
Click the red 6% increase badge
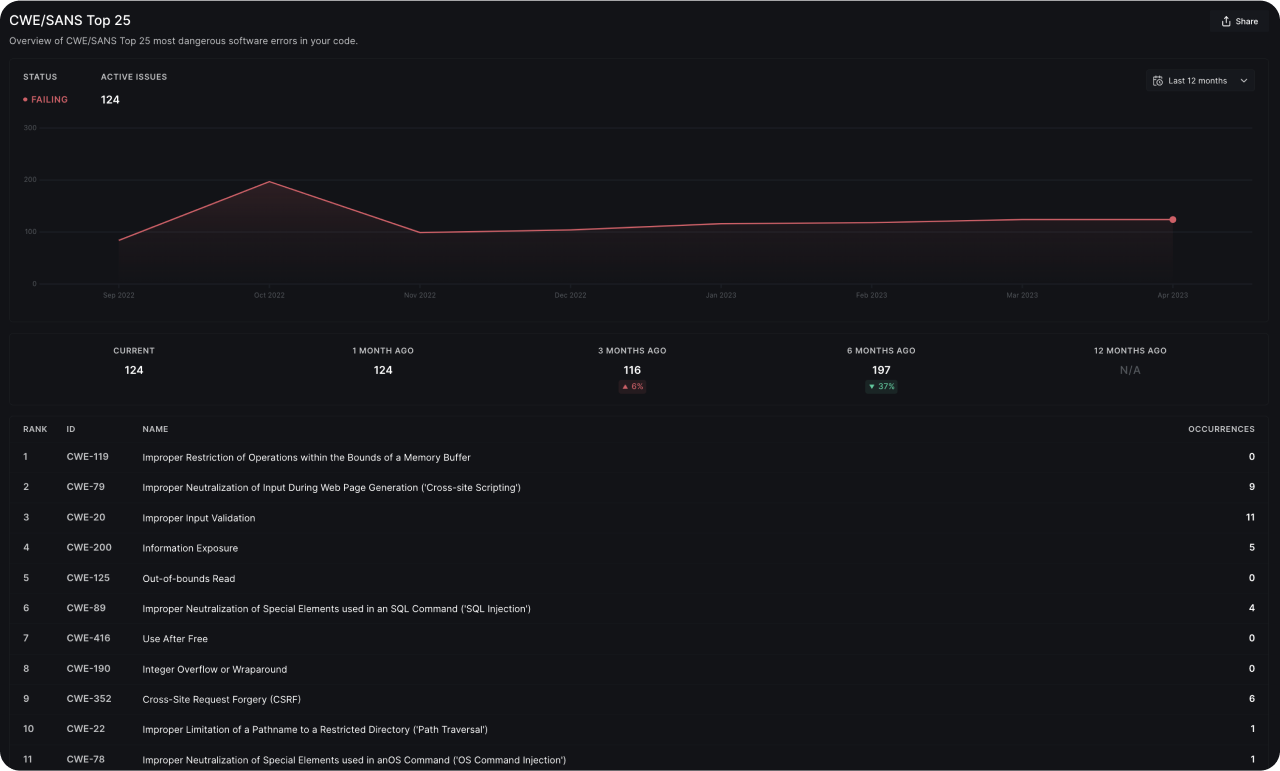(632, 387)
